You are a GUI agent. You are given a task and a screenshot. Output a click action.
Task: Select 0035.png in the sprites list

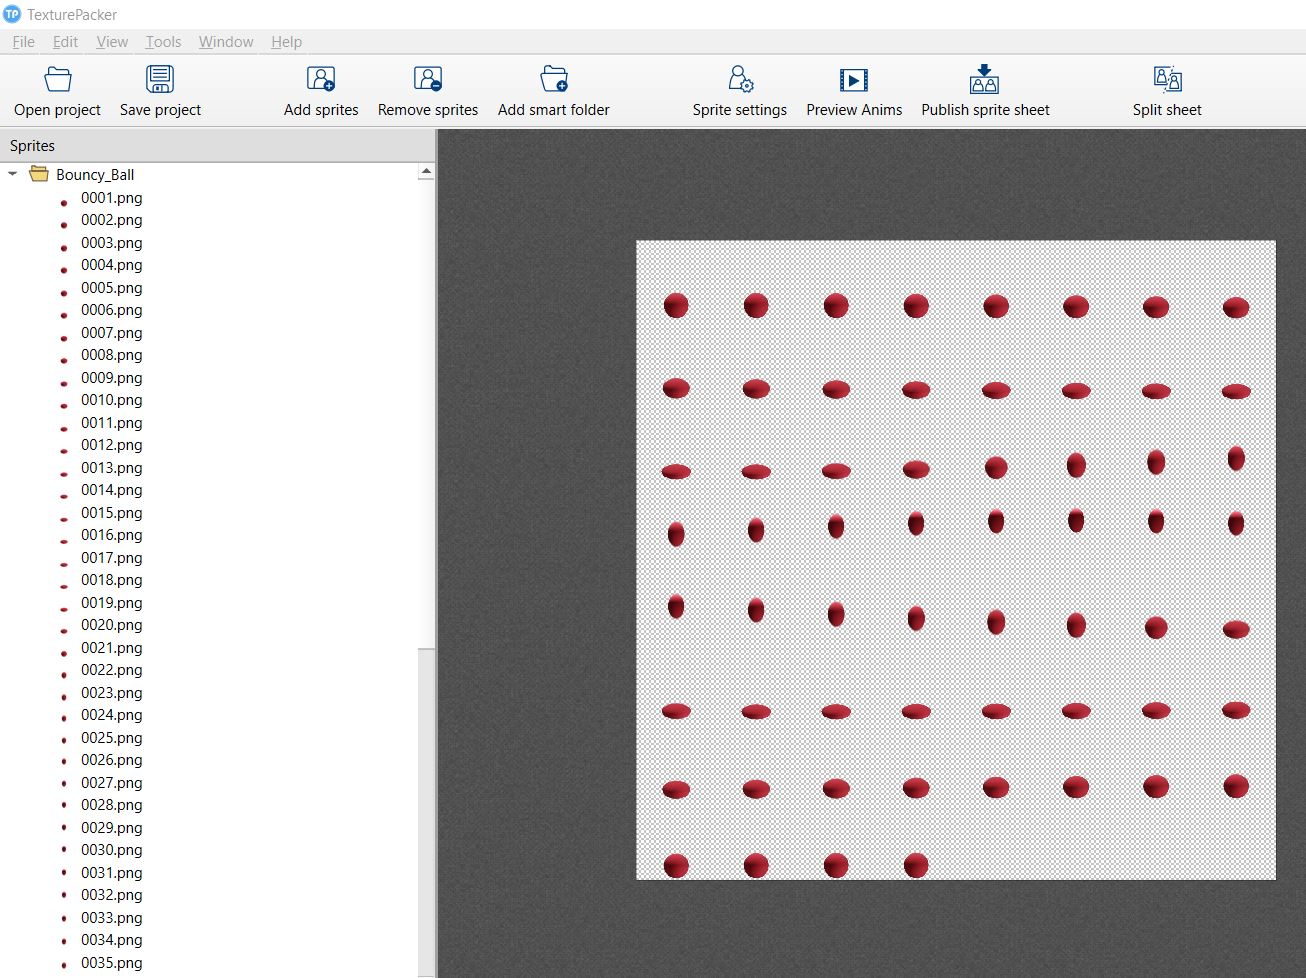coord(111,962)
